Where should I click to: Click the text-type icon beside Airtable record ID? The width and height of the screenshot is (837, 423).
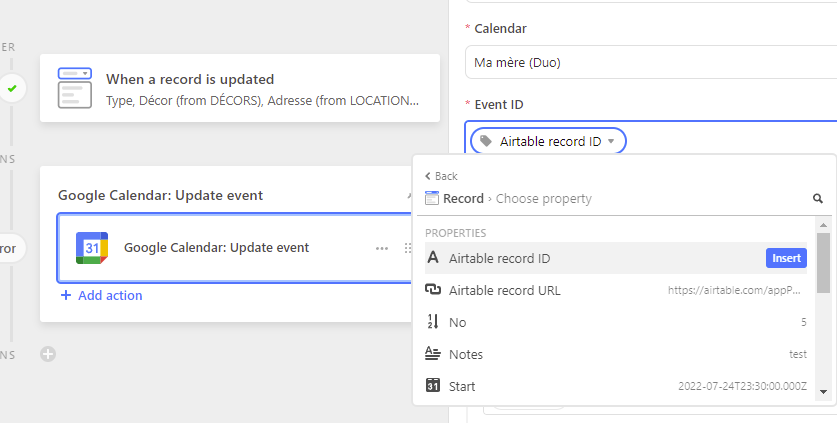[433, 258]
